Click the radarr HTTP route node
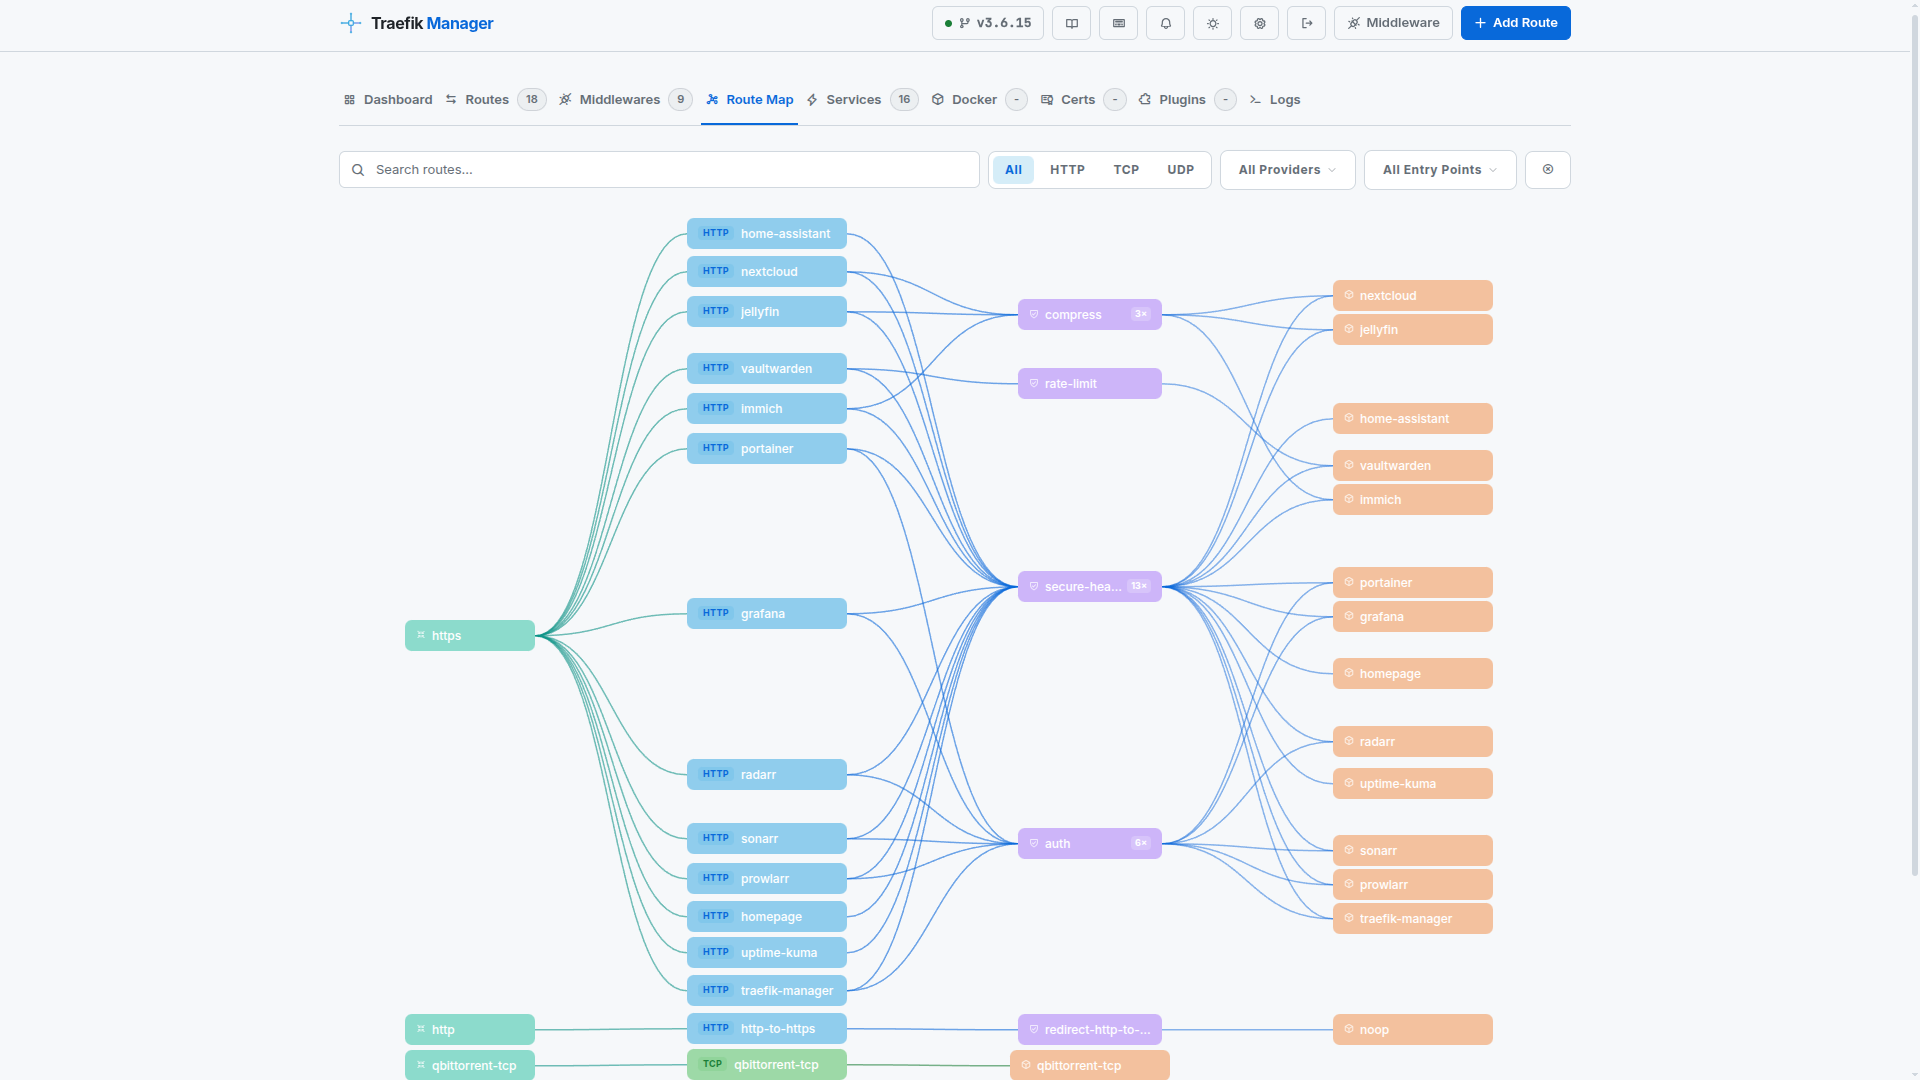 [x=767, y=775]
